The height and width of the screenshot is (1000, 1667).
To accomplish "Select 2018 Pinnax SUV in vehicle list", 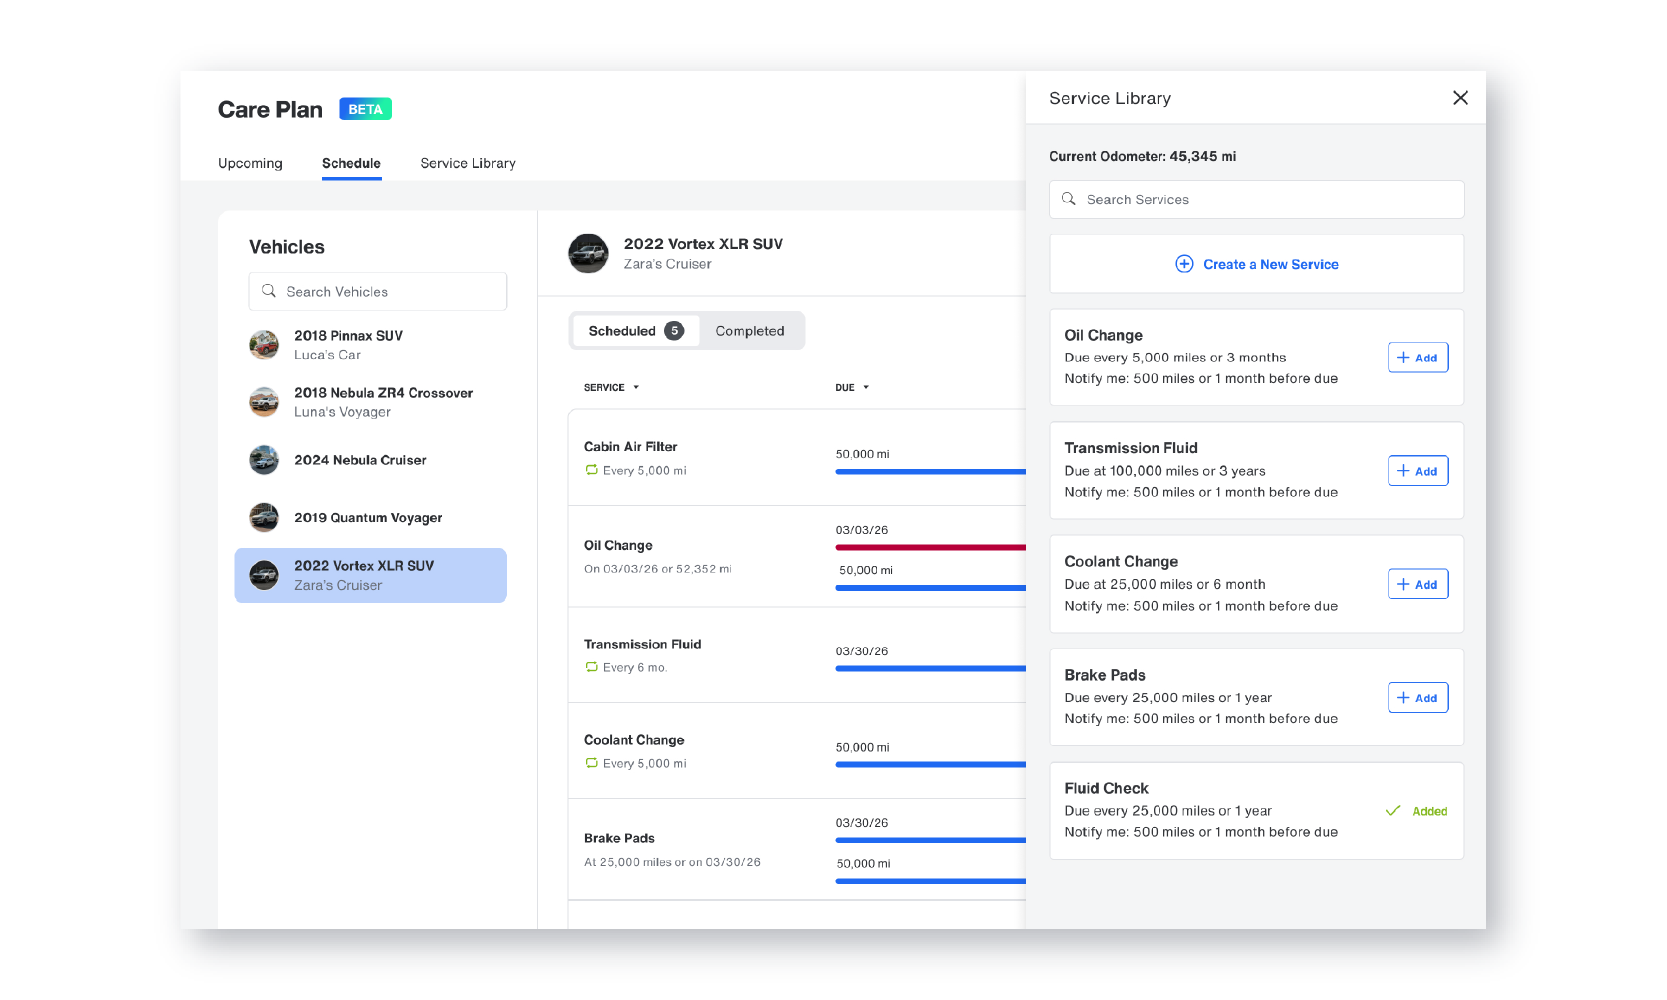I will 370,345.
